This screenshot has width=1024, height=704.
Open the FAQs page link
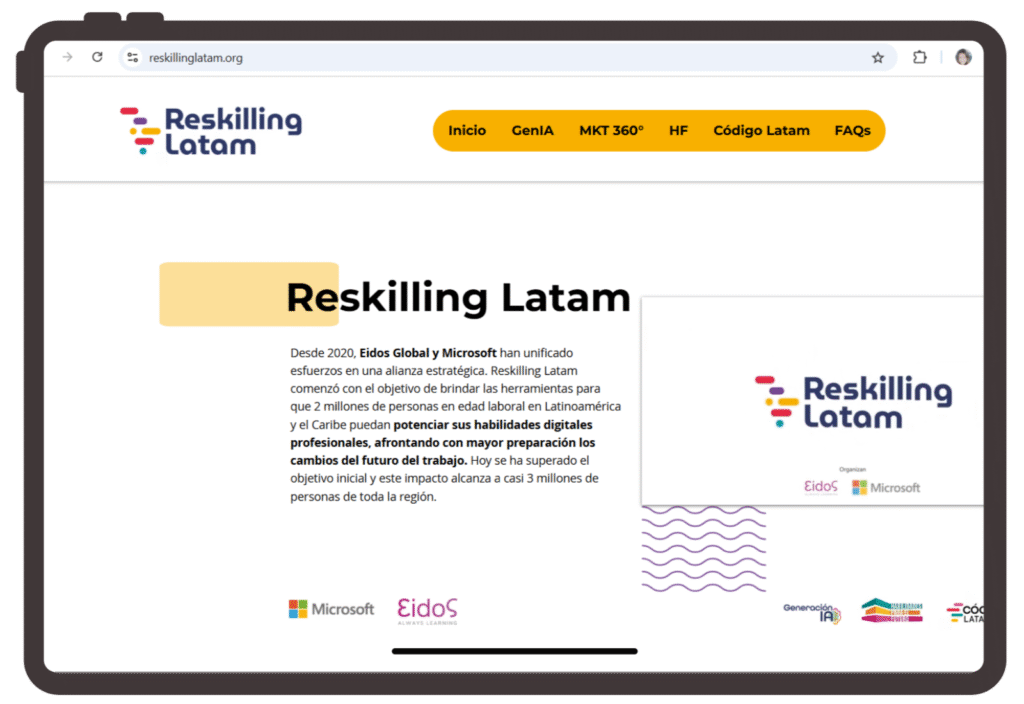tap(852, 131)
